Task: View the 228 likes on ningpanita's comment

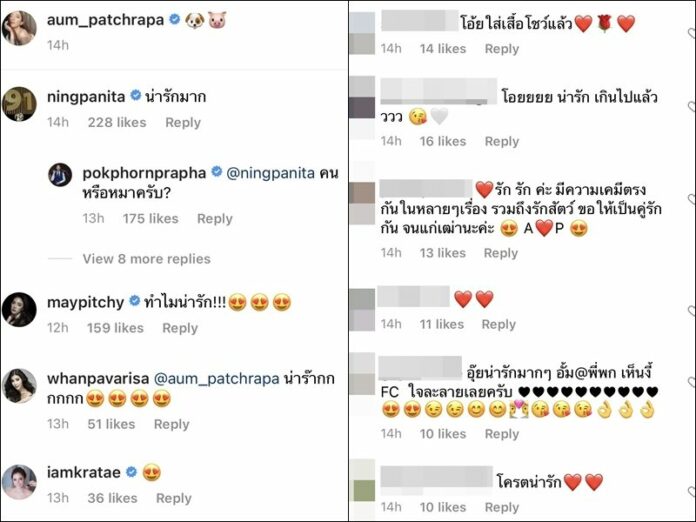Action: (117, 123)
